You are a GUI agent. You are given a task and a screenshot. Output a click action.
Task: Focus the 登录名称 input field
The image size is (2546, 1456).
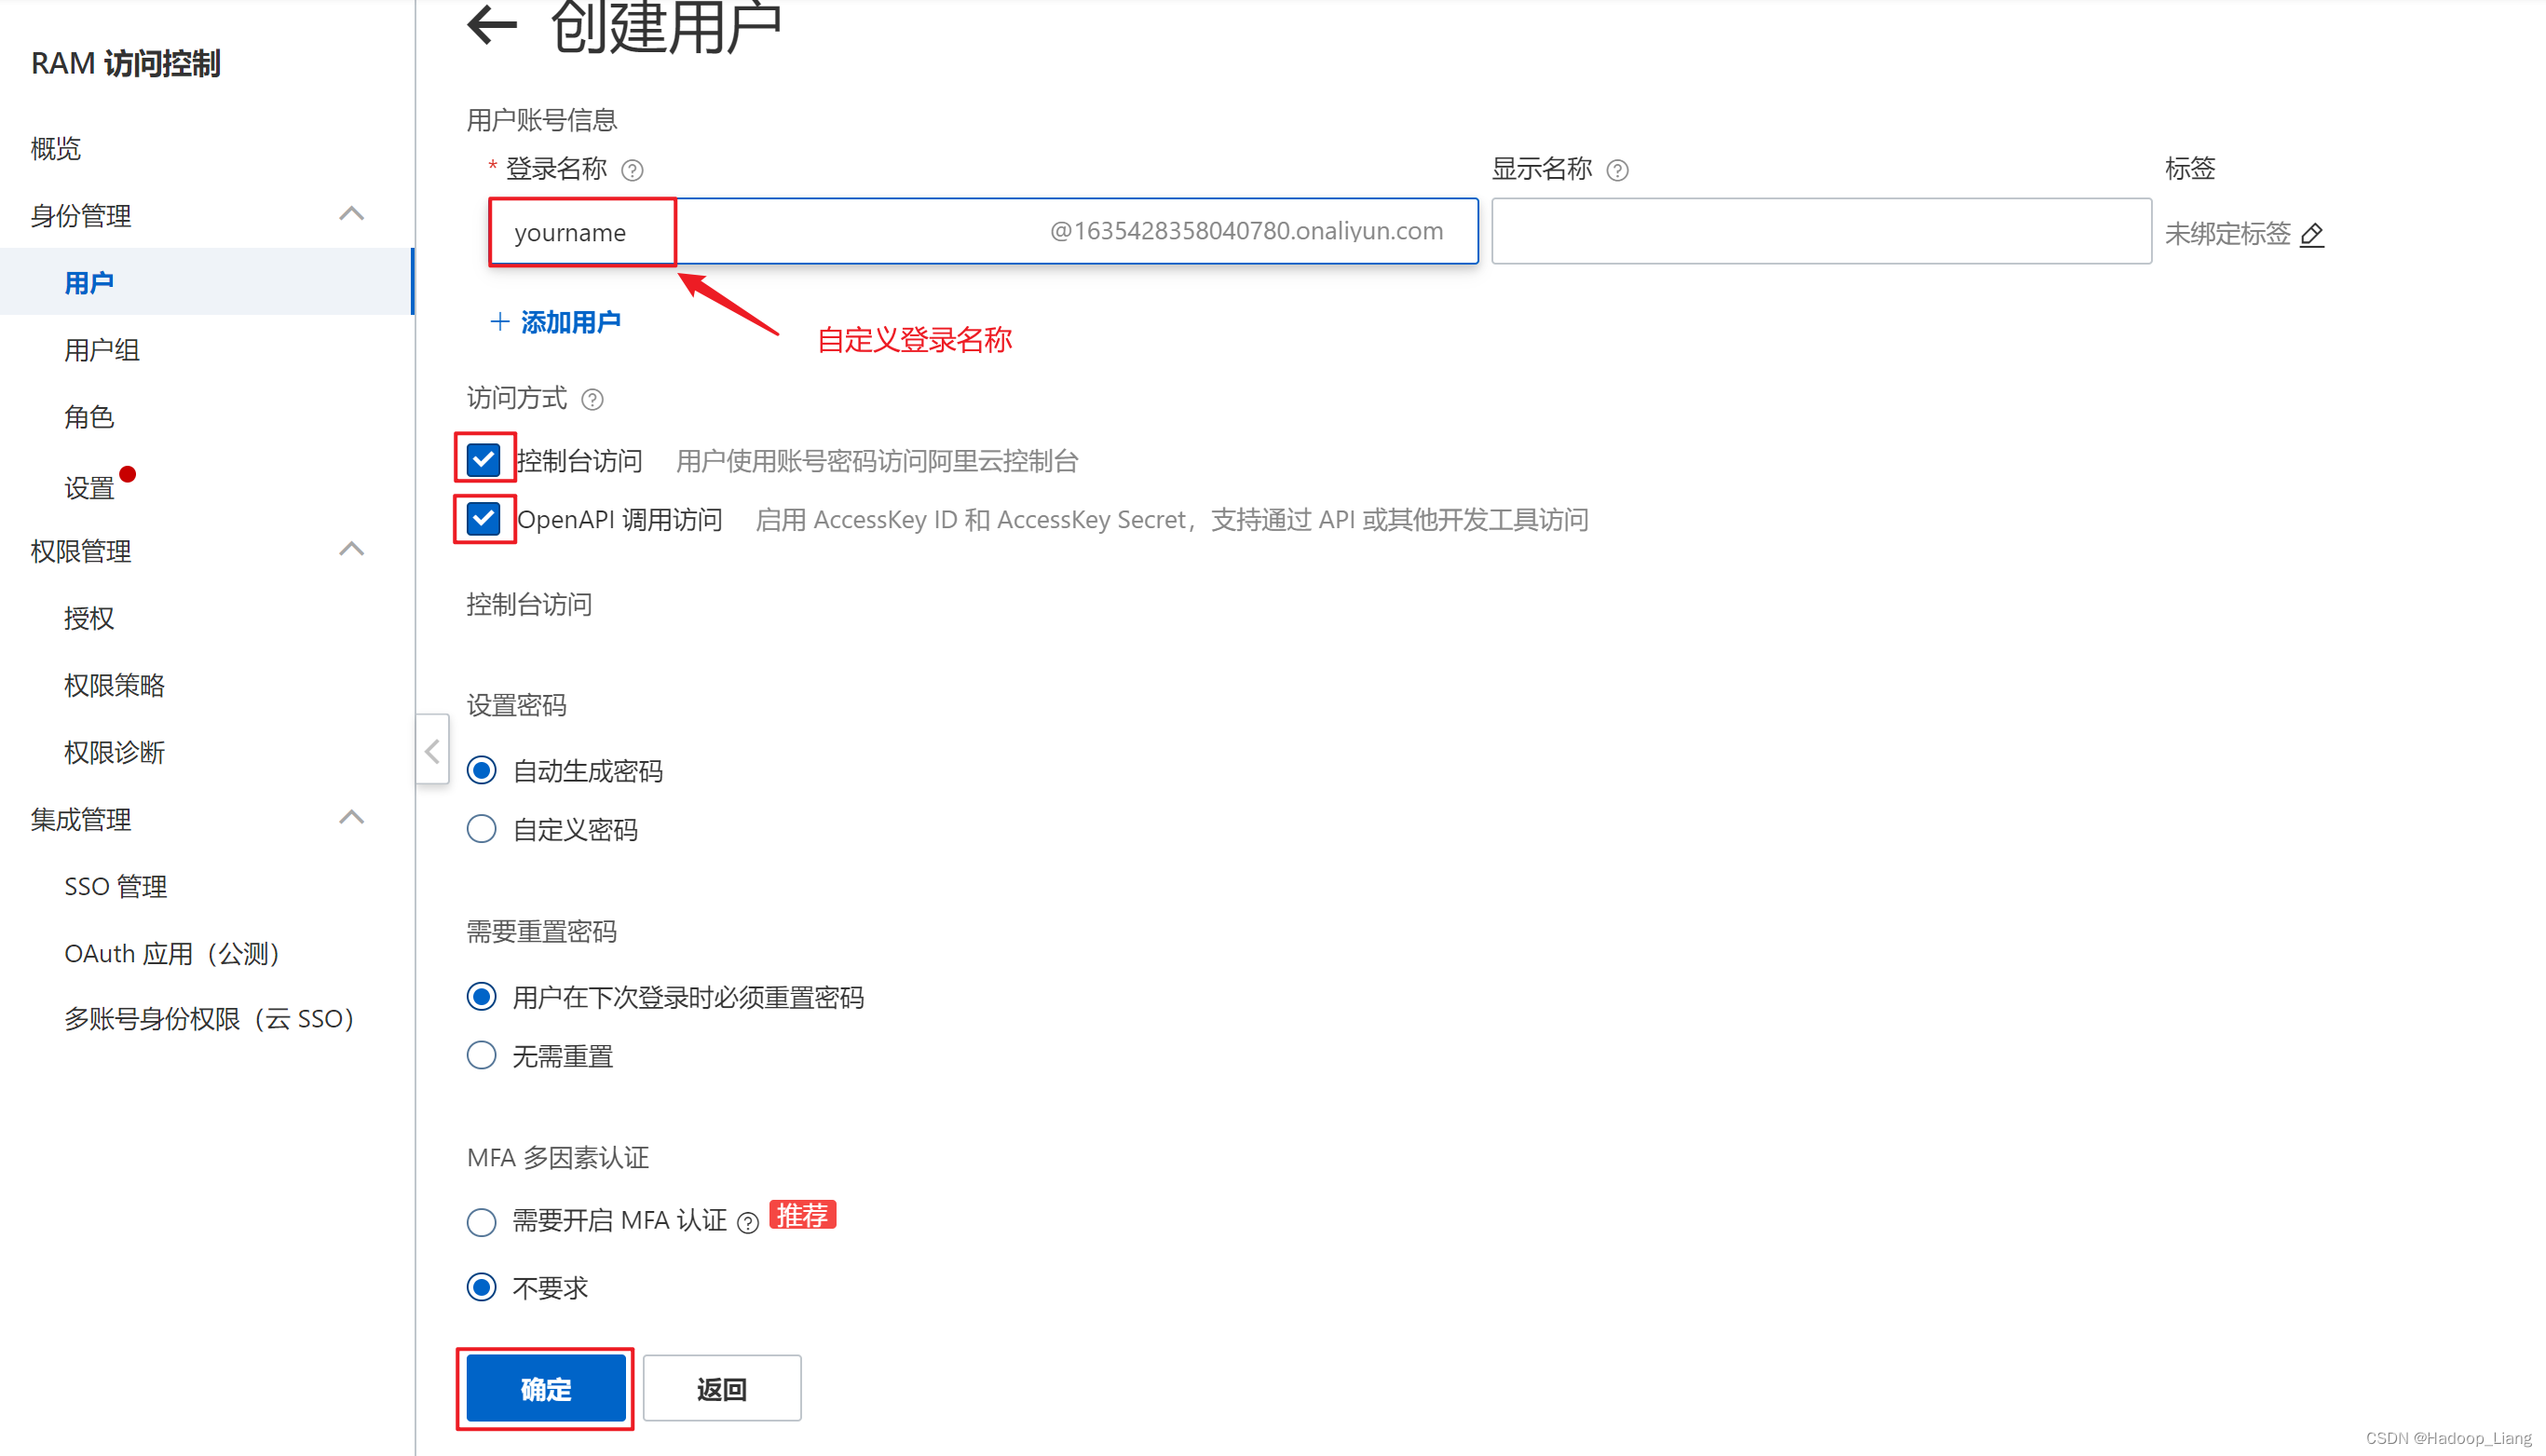click(x=983, y=231)
